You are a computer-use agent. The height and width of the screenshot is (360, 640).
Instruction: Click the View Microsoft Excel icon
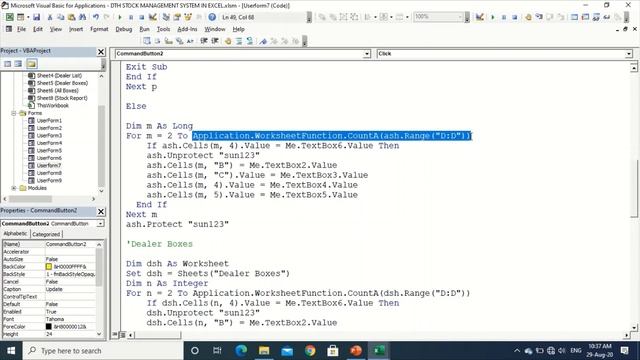9,17
